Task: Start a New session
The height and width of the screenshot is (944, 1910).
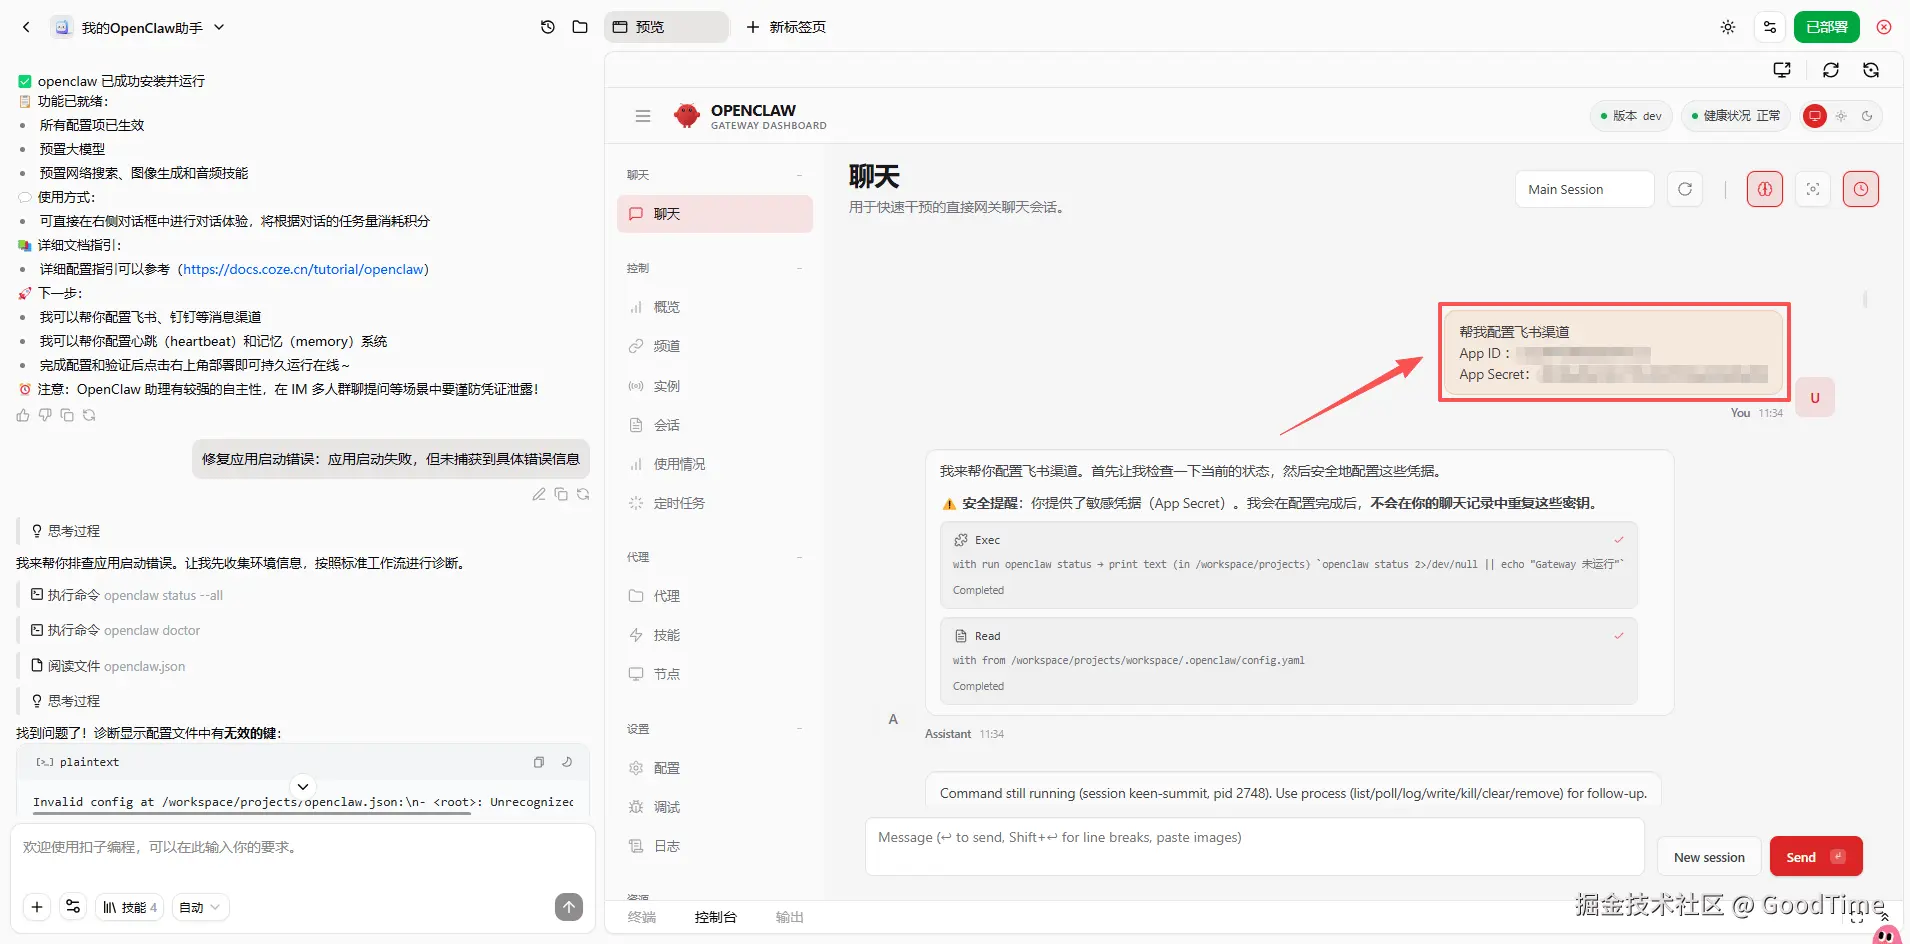Action: tap(1709, 857)
